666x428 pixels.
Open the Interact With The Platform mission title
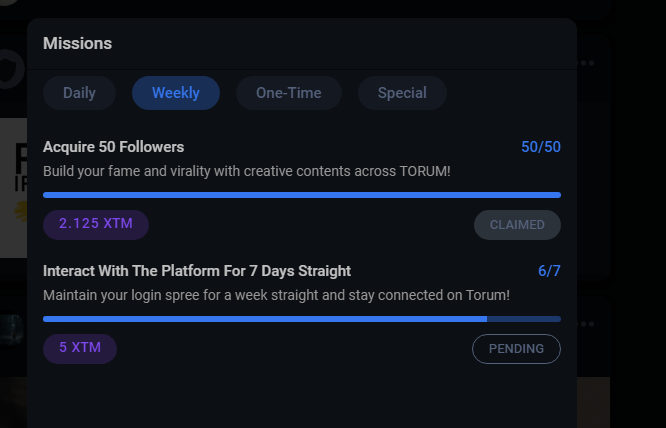[x=197, y=271]
